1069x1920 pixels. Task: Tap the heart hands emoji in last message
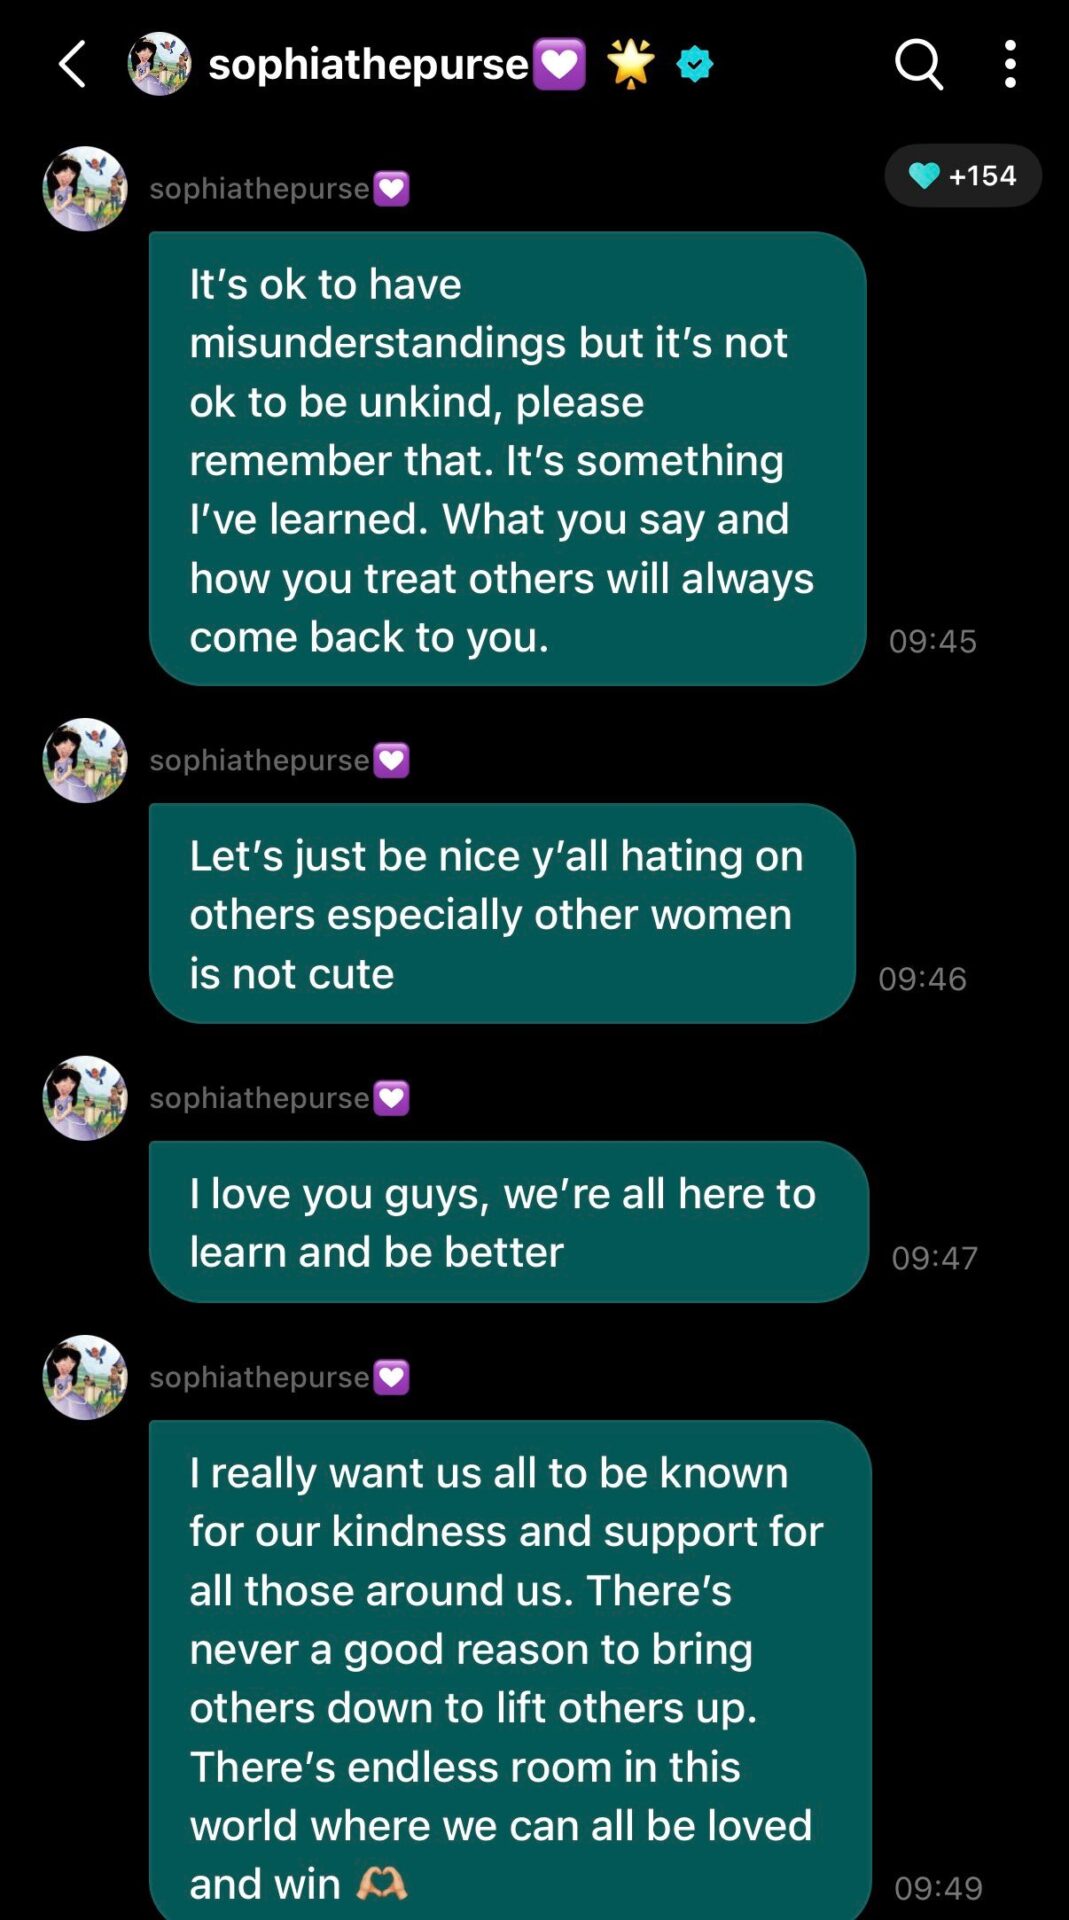[x=381, y=1884]
